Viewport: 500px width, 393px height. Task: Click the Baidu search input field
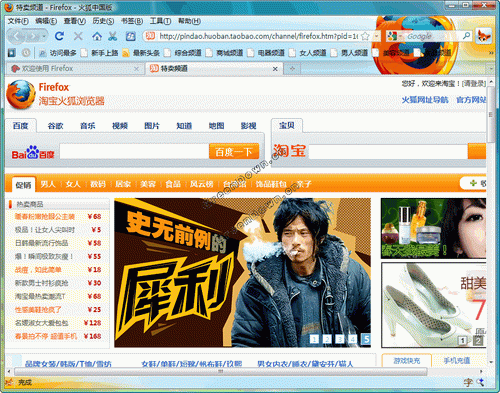[x=134, y=152]
